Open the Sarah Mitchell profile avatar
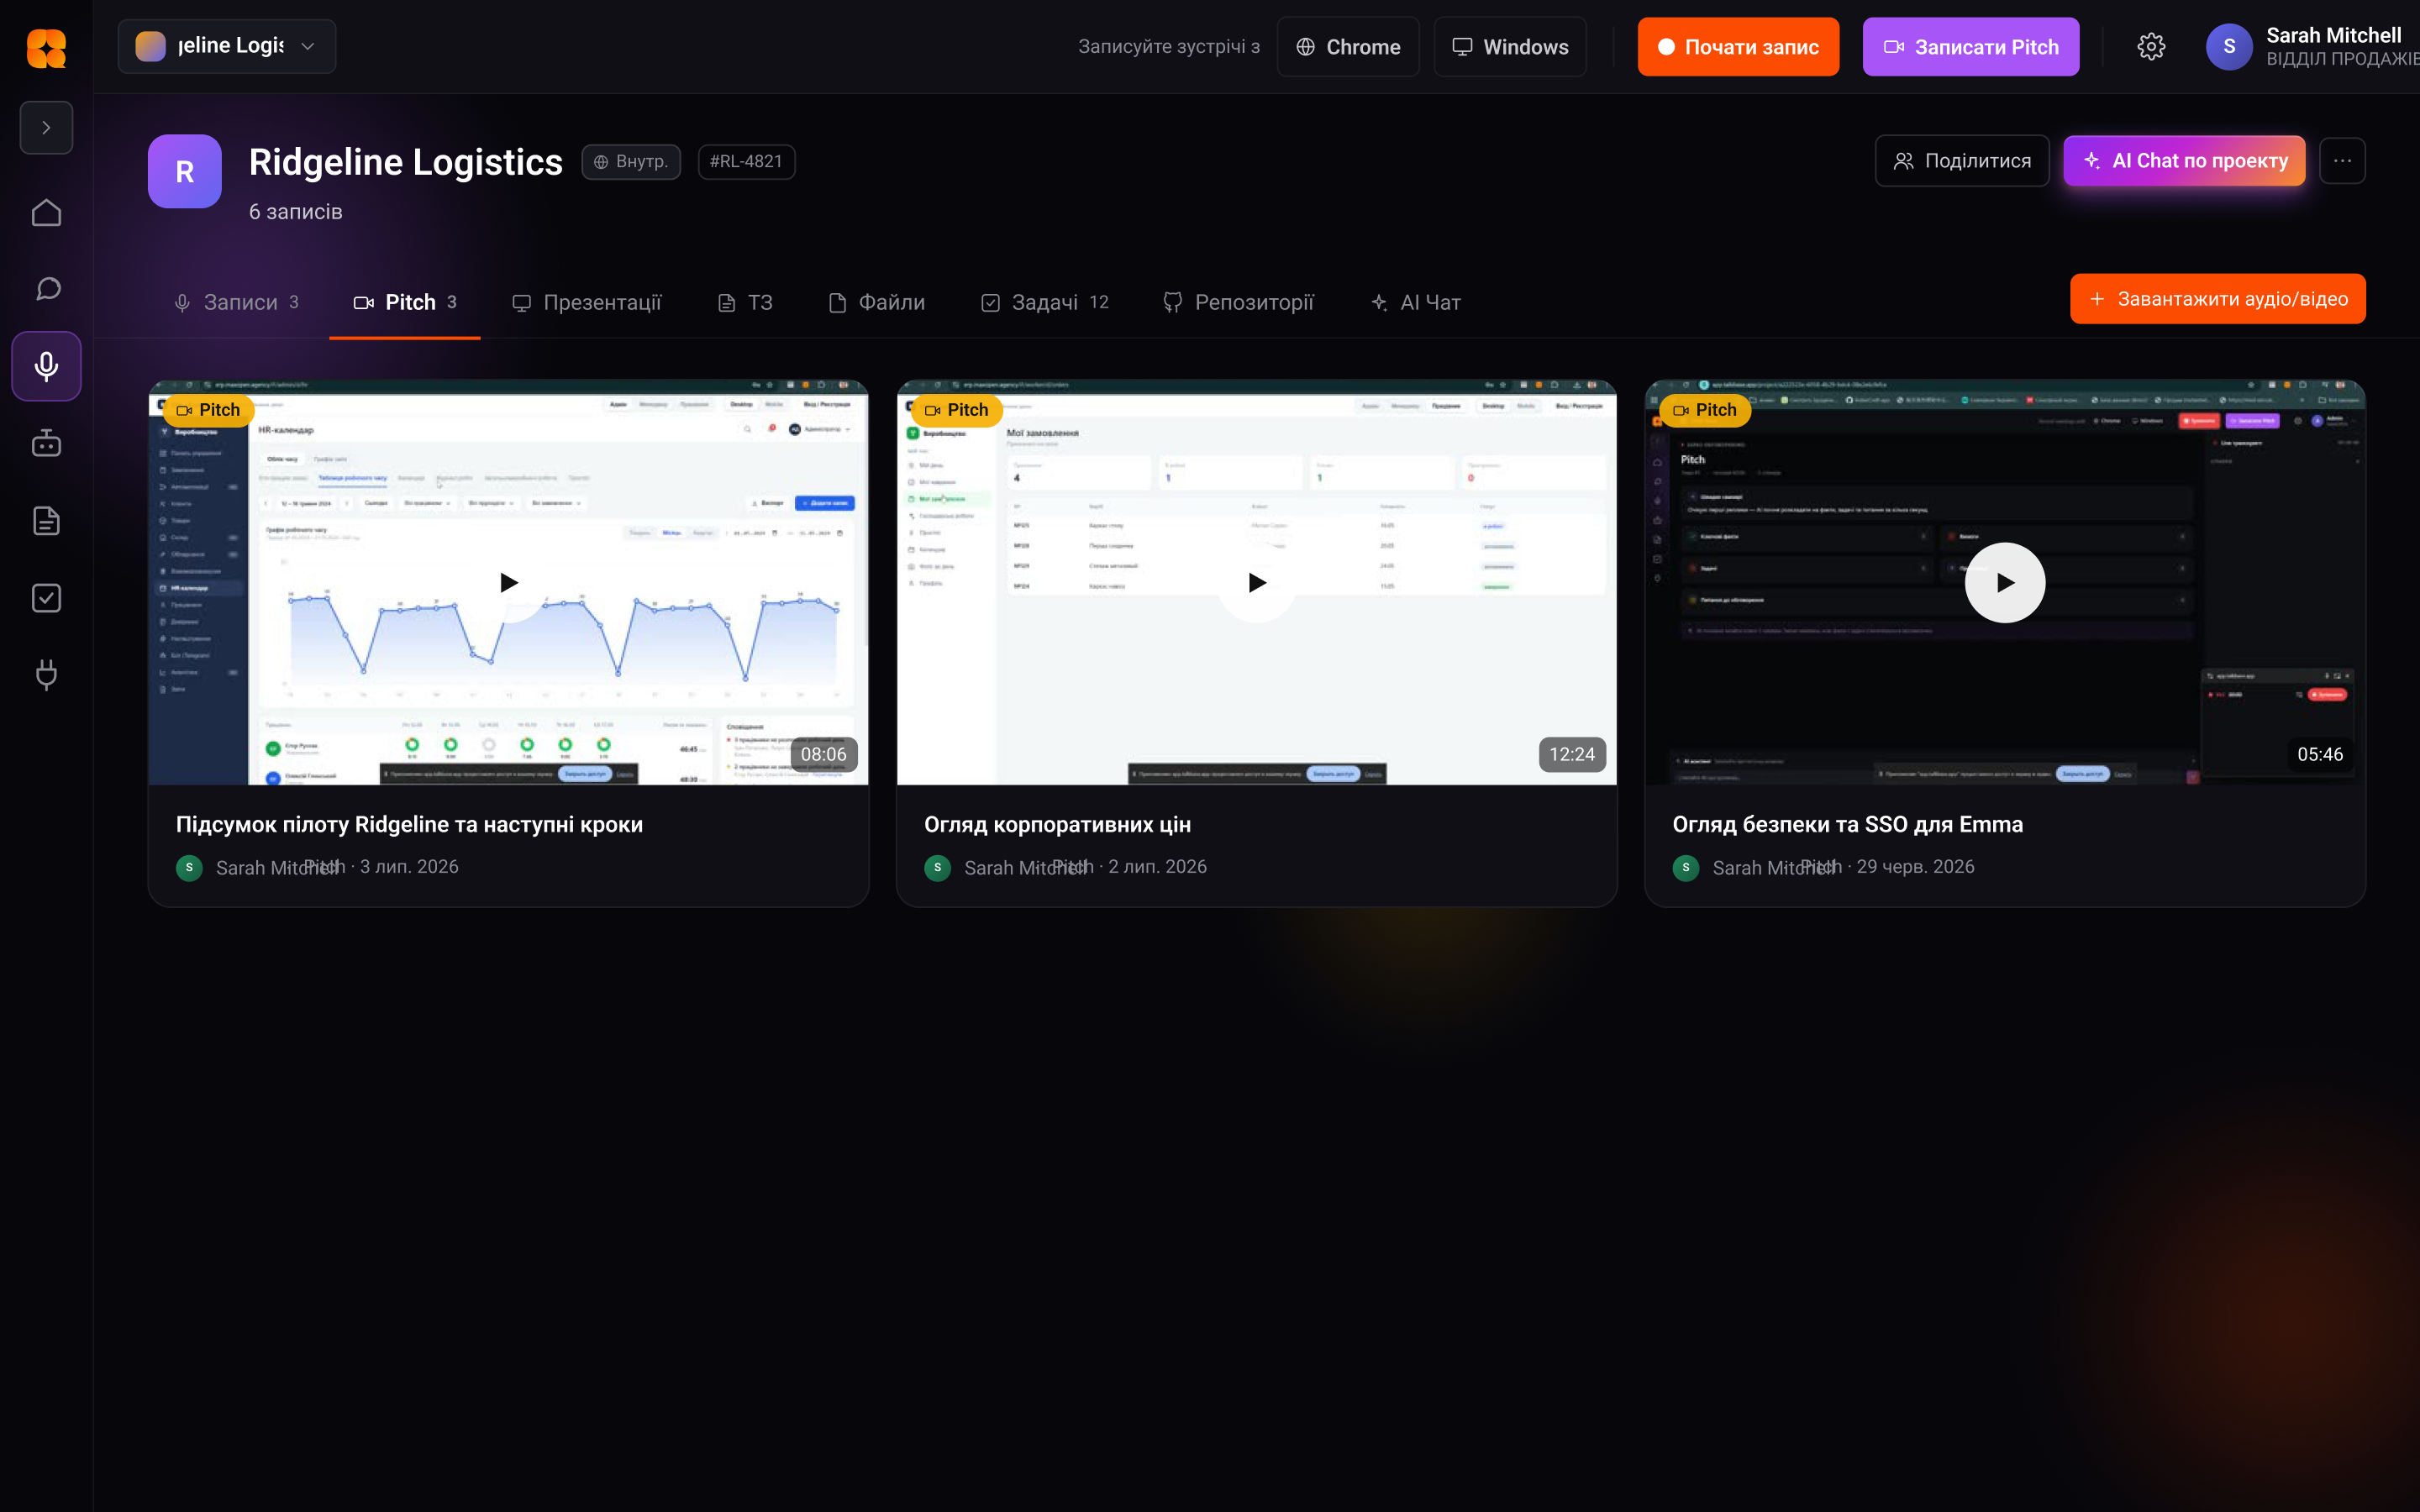 click(x=2228, y=47)
